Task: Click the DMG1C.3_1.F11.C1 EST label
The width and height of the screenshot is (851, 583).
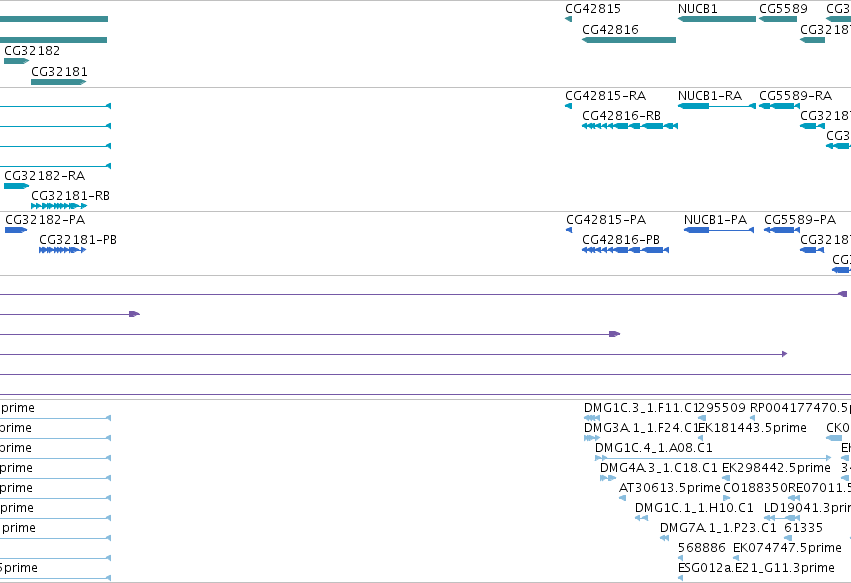Action: click(640, 408)
